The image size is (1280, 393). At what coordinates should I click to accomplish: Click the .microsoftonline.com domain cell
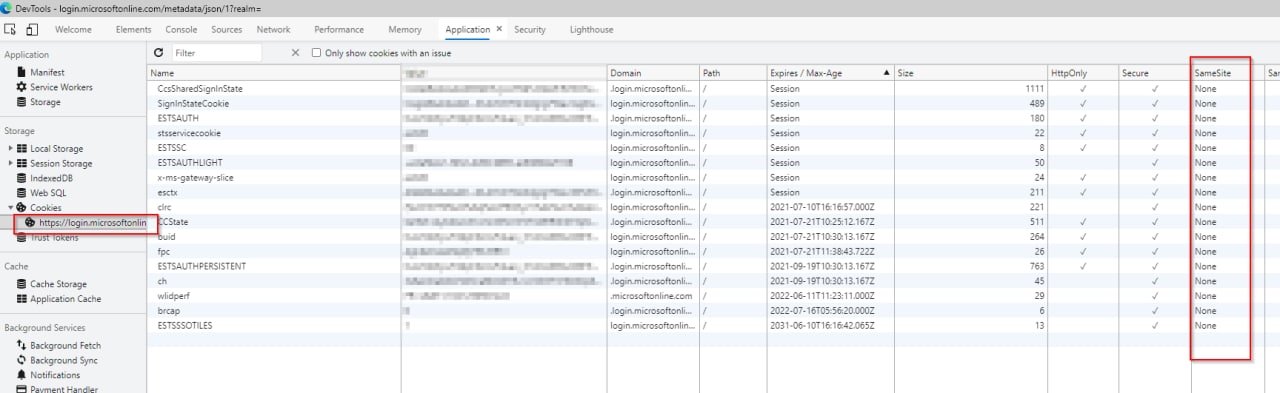(653, 296)
